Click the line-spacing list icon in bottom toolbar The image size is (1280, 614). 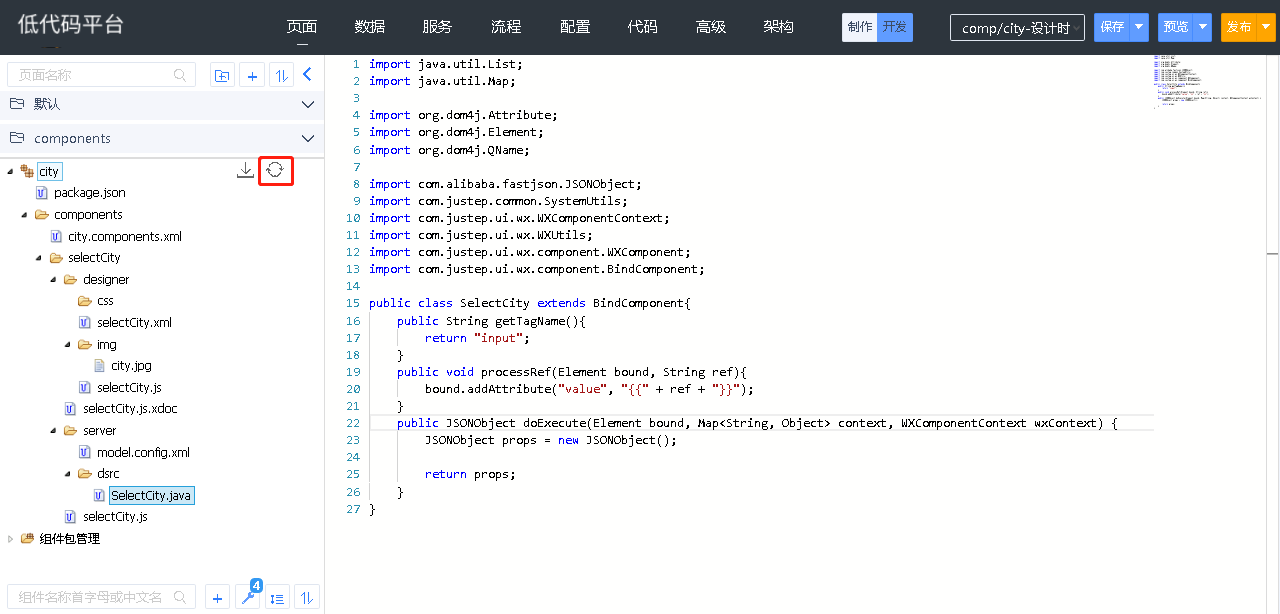[277, 598]
